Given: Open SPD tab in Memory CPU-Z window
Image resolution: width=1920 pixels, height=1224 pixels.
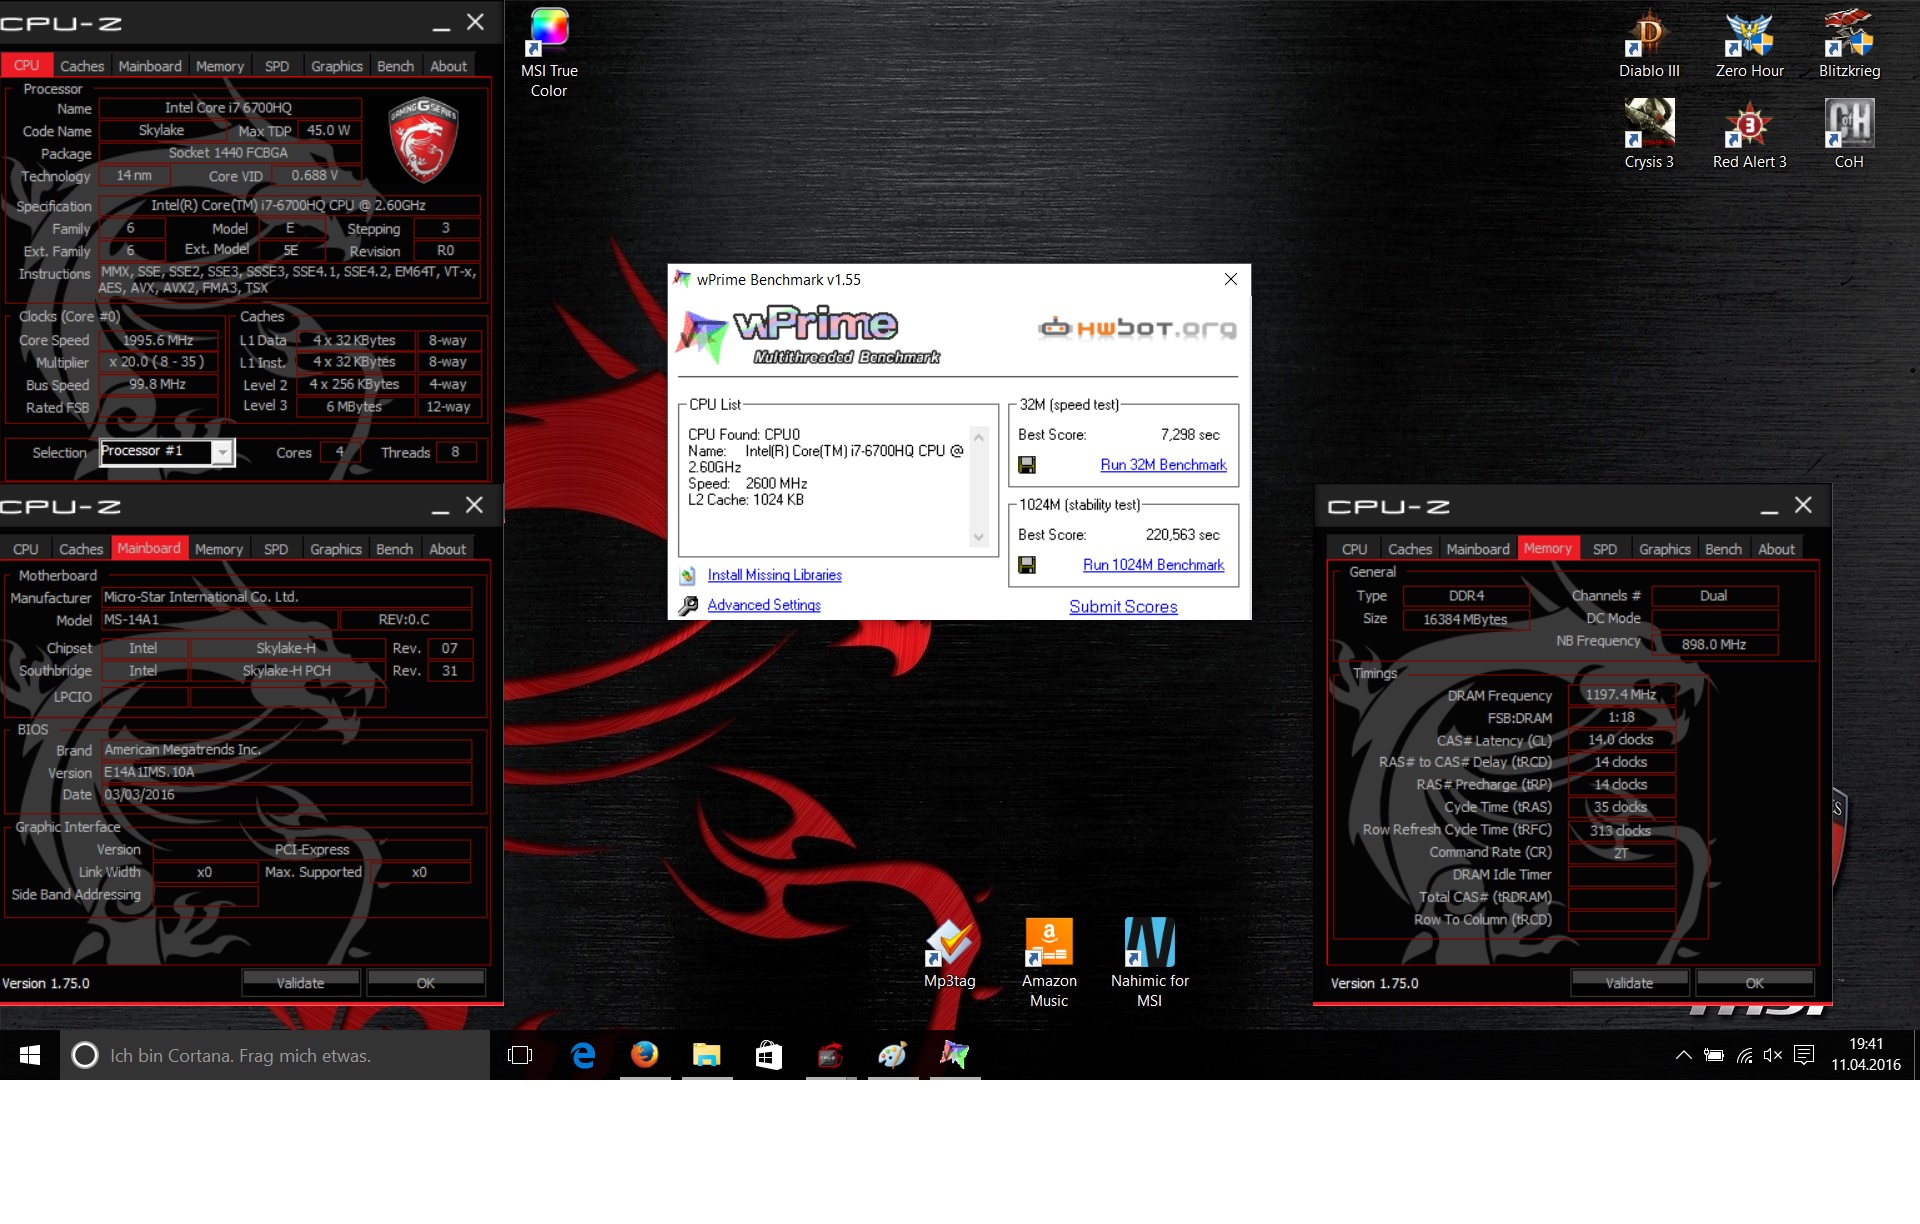Looking at the screenshot, I should point(1605,549).
